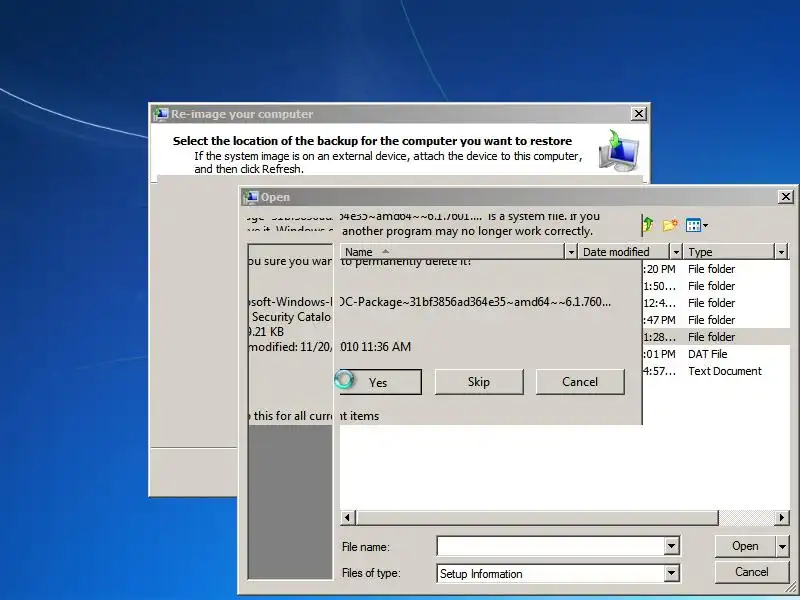Click the Re-image your computer title icon
Screen dimensions: 800x600
tap(161, 114)
